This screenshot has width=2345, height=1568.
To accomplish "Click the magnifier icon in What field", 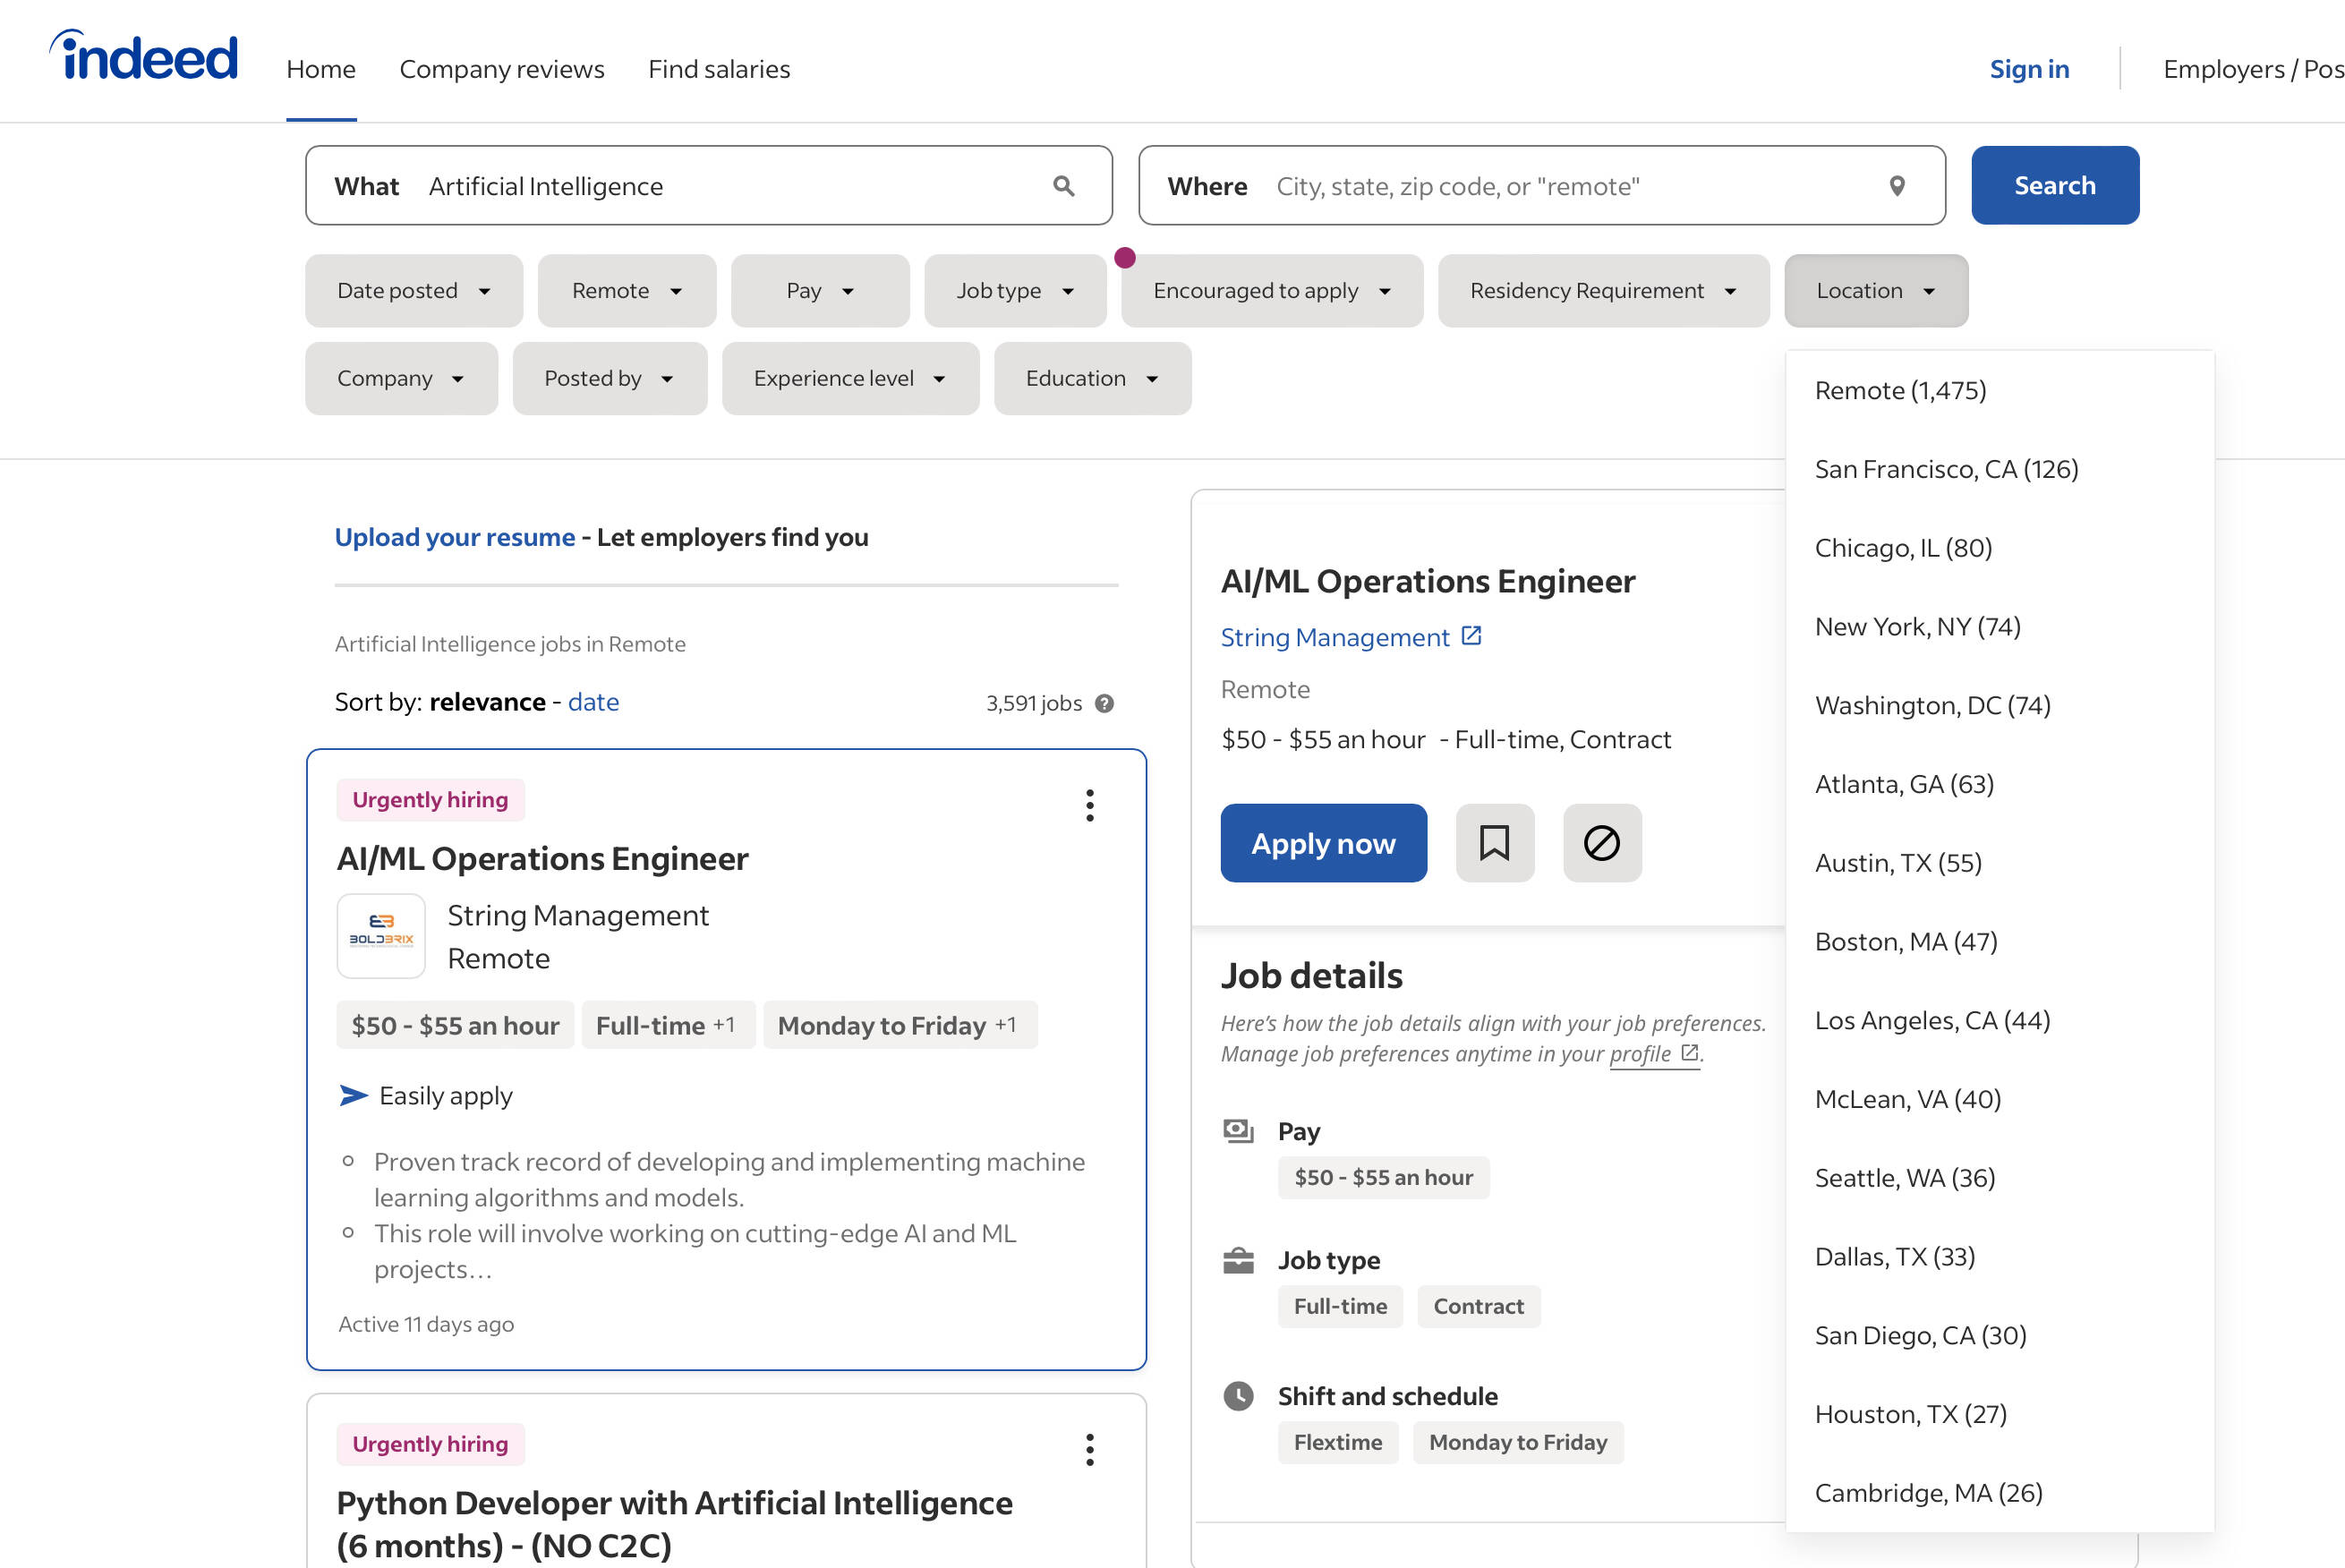I will click(1064, 186).
